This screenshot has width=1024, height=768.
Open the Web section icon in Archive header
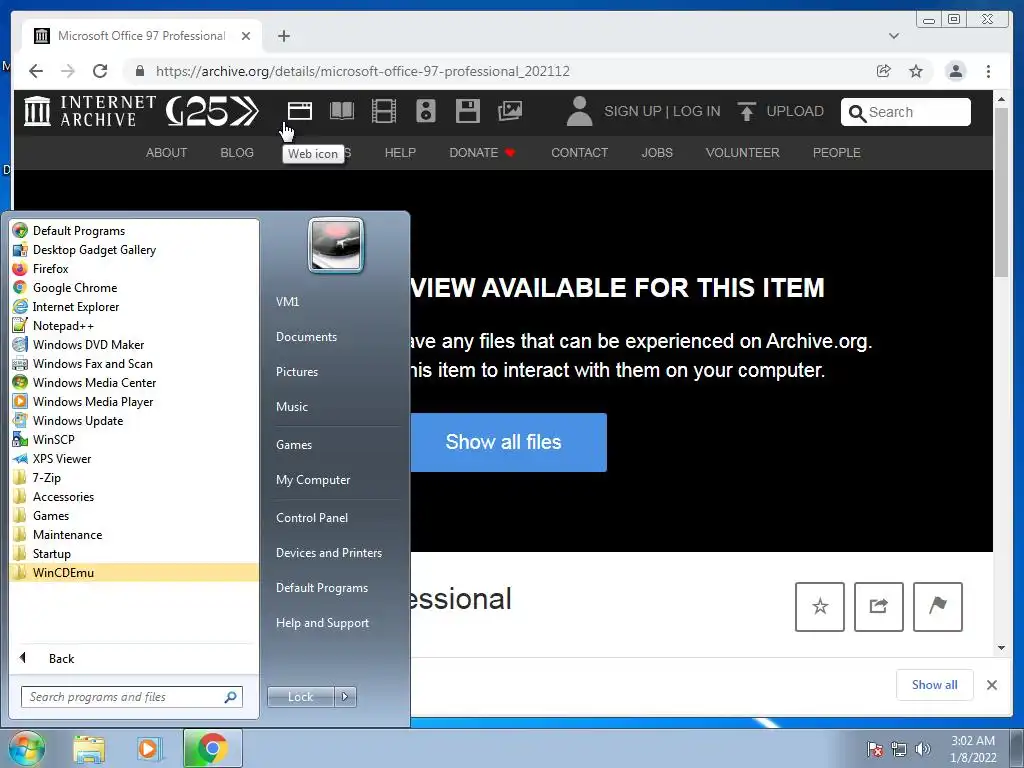[299, 111]
